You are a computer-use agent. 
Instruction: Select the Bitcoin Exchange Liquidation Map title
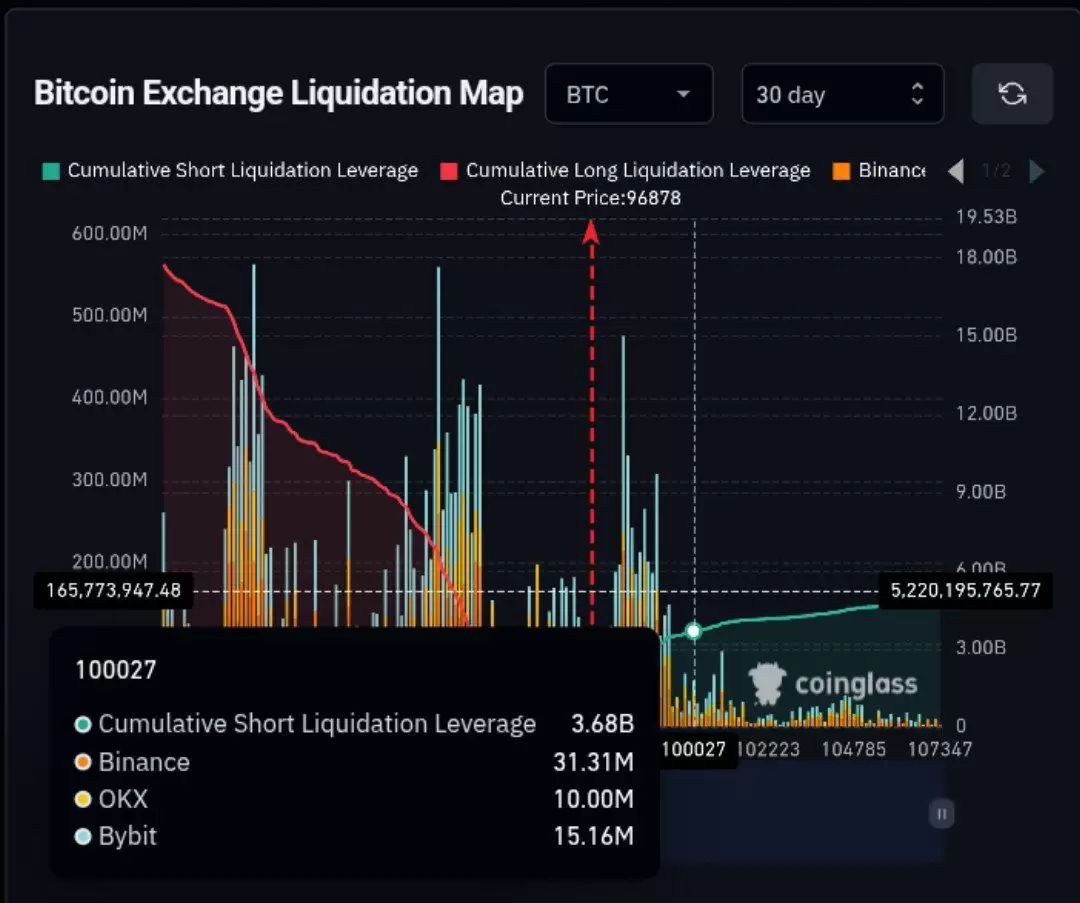tap(279, 93)
